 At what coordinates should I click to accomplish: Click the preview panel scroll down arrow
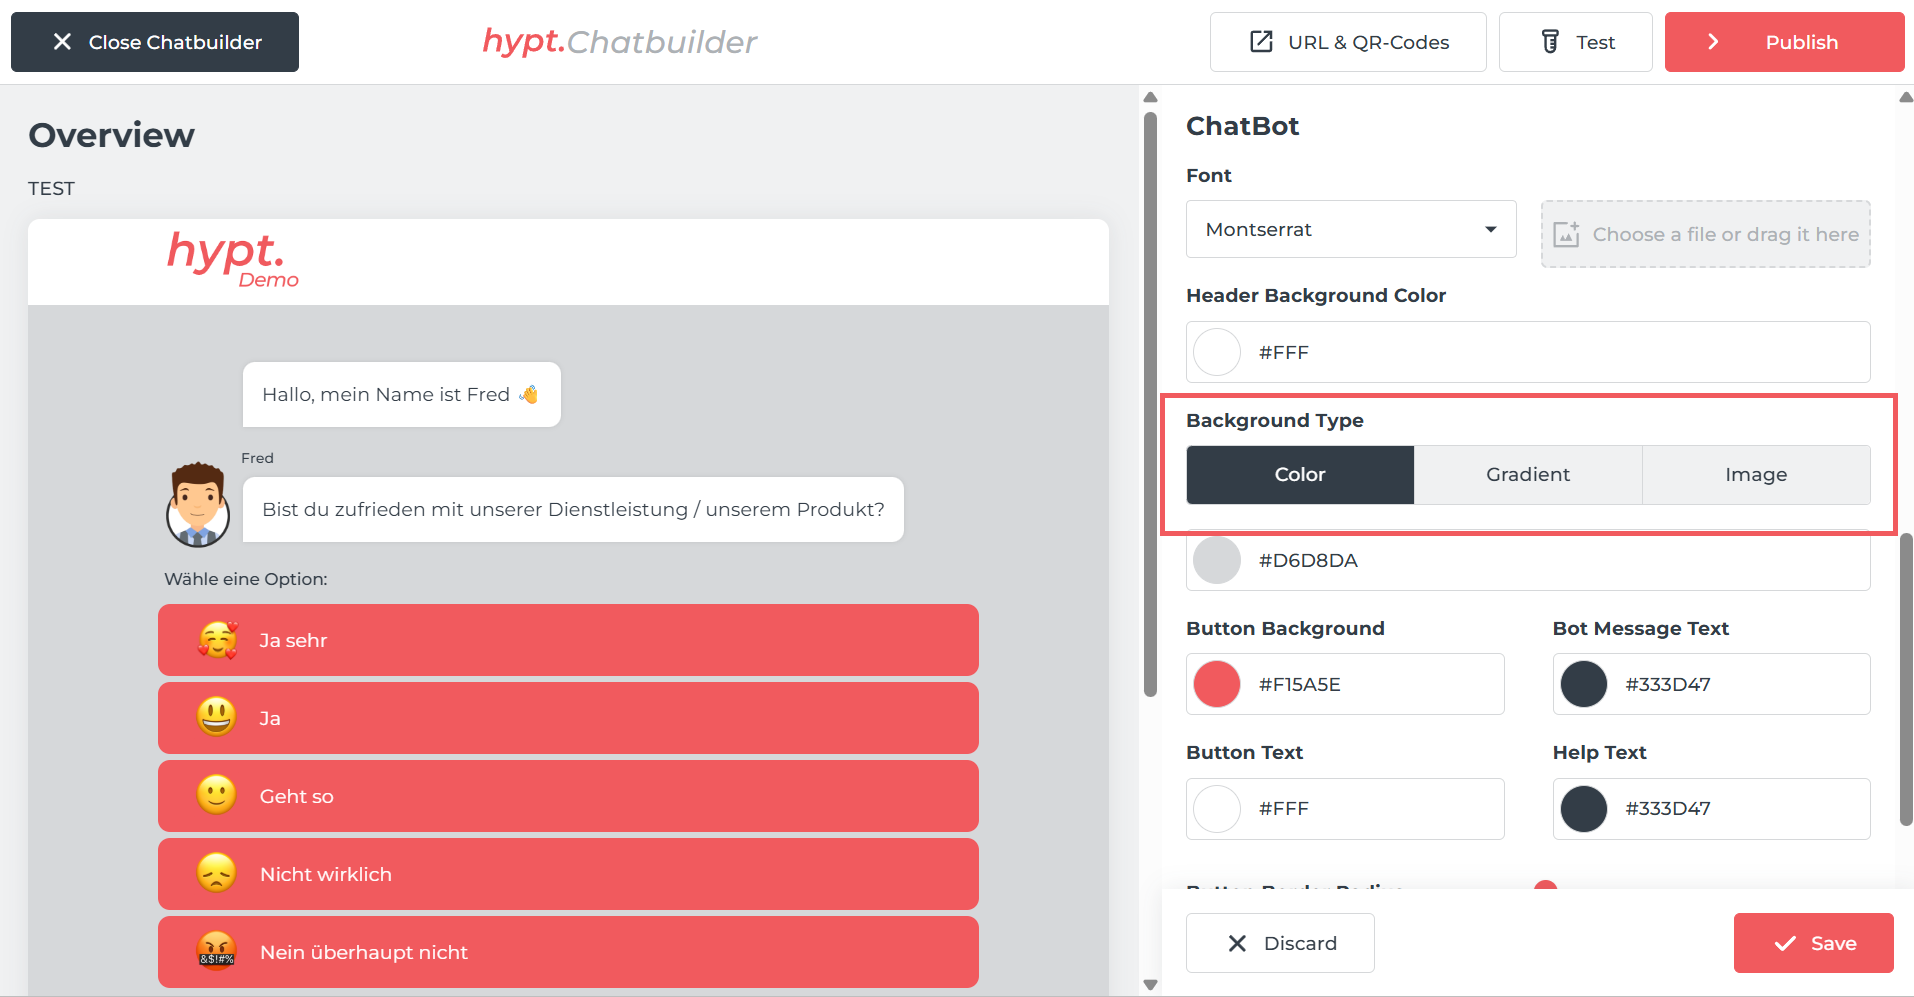click(x=1150, y=985)
